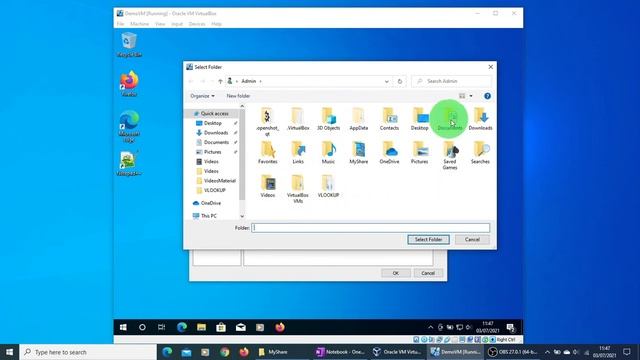Open the VirtualBox Help menu
Image resolution: width=640 pixels, height=360 pixels.
(x=216, y=24)
